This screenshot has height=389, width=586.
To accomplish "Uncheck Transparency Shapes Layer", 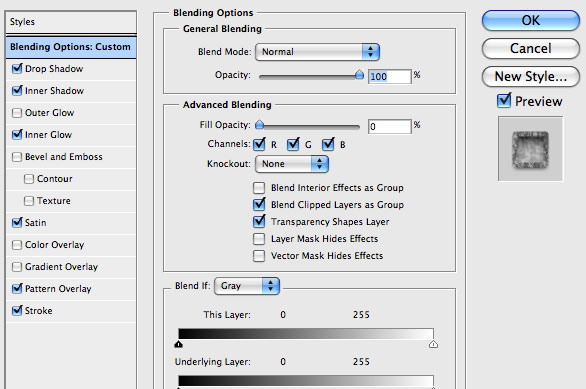I will (x=259, y=222).
